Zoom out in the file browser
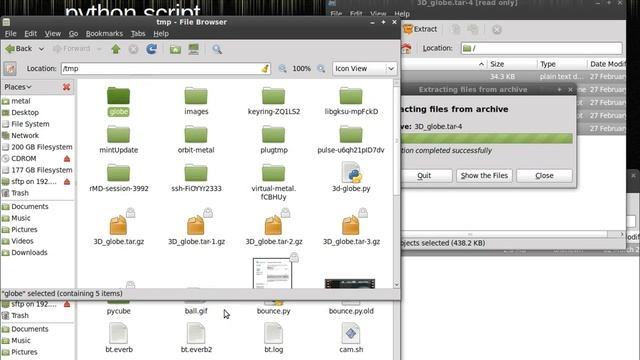The width and height of the screenshot is (640, 360). (x=282, y=69)
